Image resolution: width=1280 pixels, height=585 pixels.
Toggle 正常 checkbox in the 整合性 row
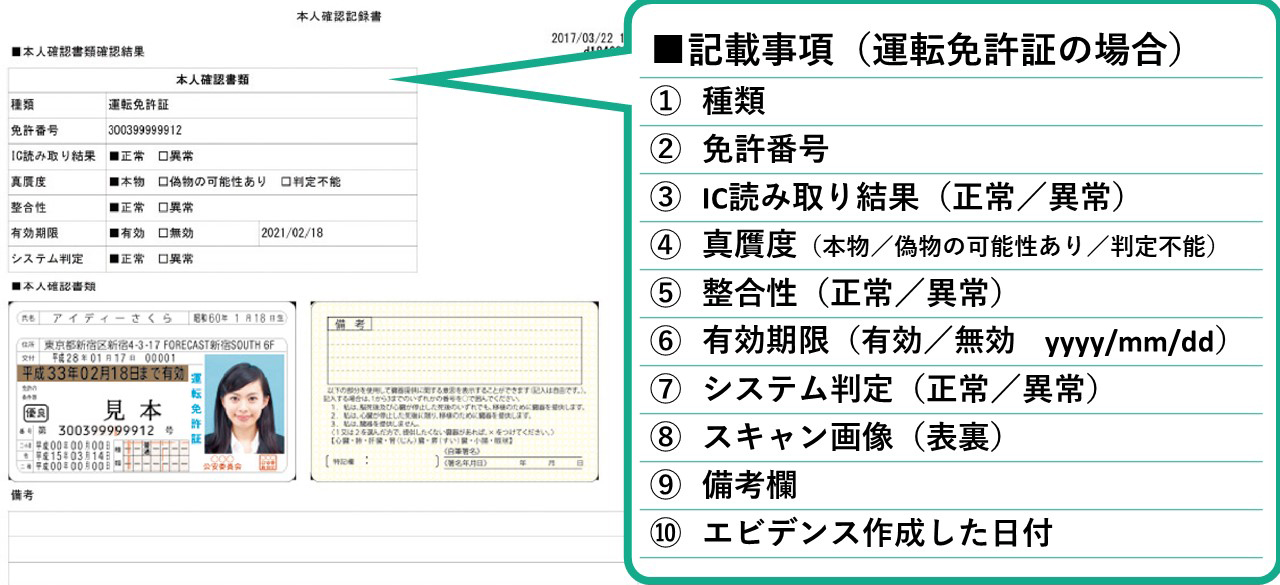click(x=114, y=208)
